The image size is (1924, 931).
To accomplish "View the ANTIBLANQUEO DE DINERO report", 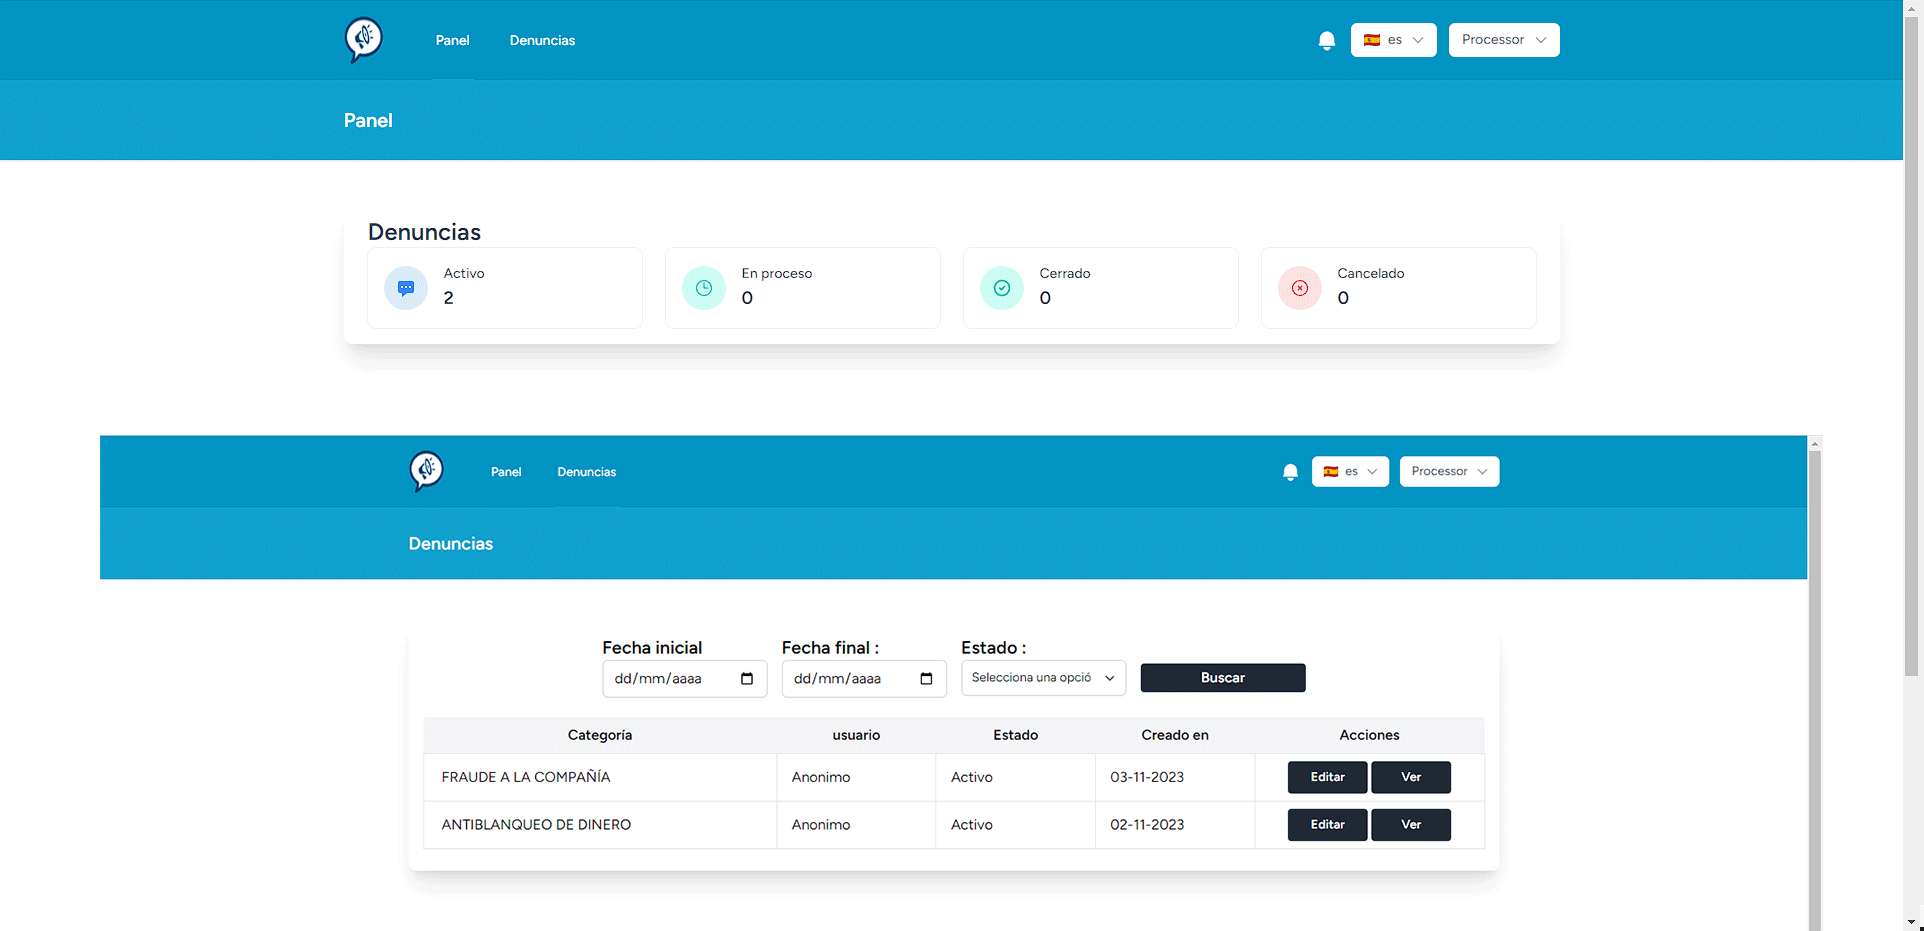I will tap(1410, 825).
